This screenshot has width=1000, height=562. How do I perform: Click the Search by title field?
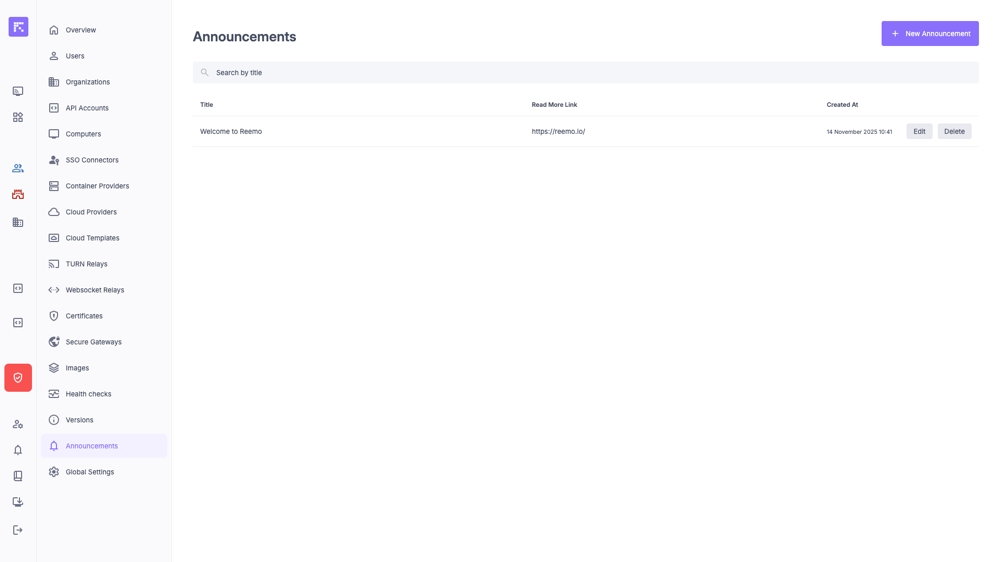click(x=585, y=72)
